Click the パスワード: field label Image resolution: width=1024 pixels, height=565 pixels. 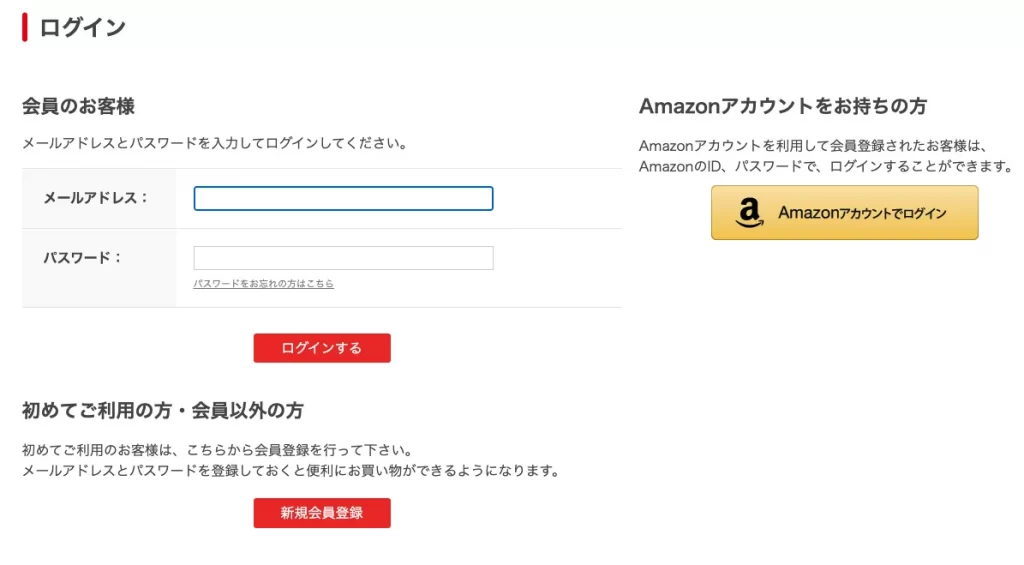click(82, 257)
